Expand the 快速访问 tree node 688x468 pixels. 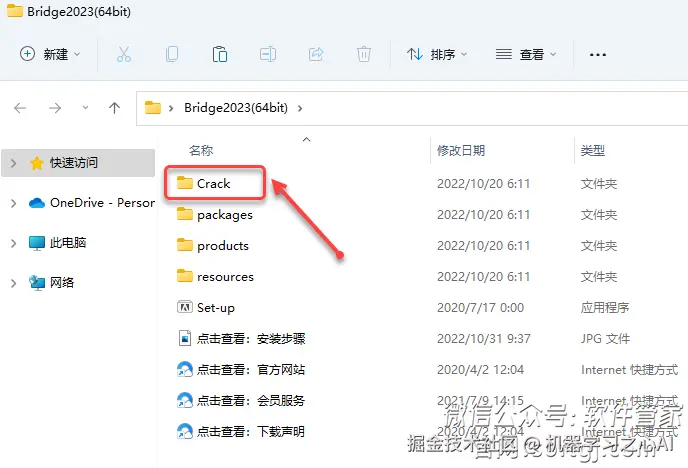[13, 163]
